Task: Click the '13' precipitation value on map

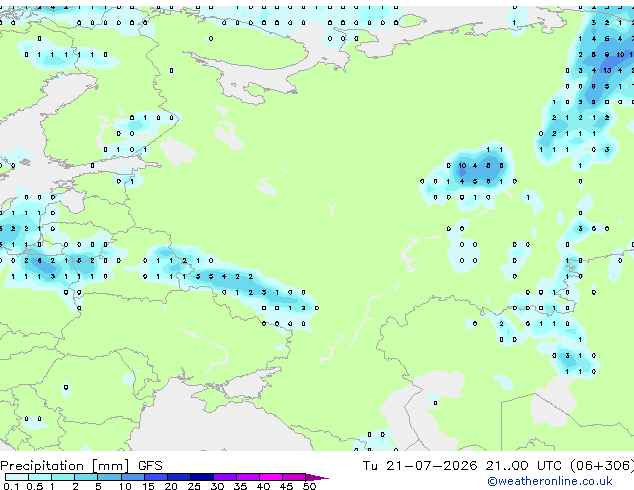Action: [607, 70]
